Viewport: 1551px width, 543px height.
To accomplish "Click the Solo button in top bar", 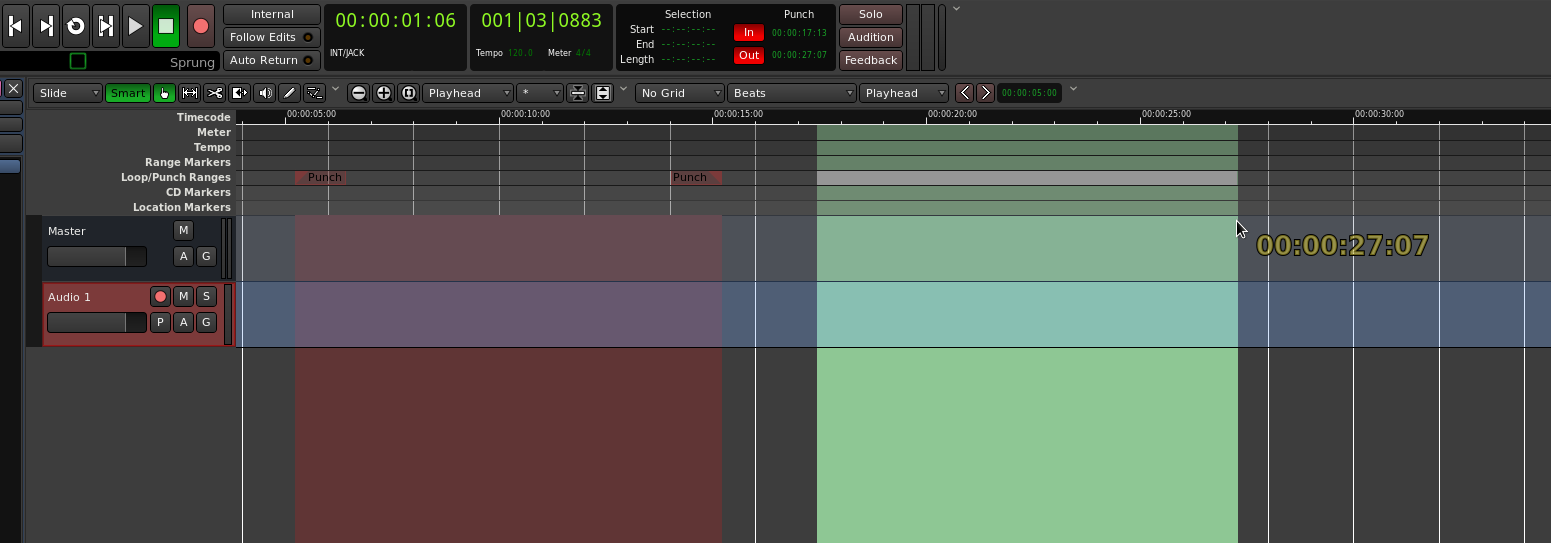I will (870, 14).
